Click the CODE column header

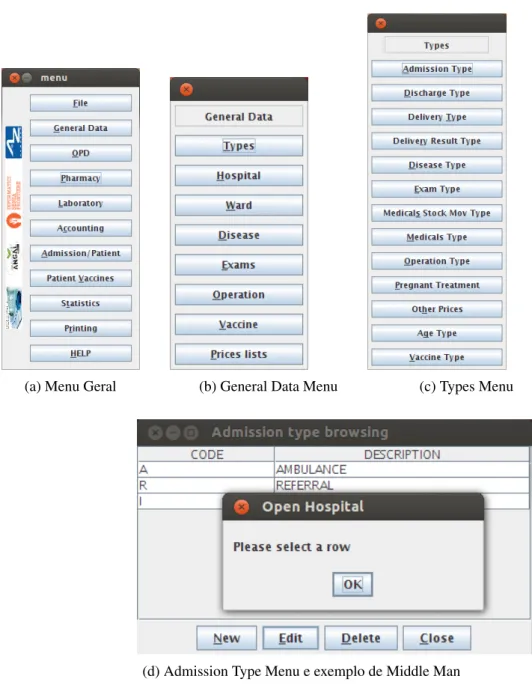(206, 454)
